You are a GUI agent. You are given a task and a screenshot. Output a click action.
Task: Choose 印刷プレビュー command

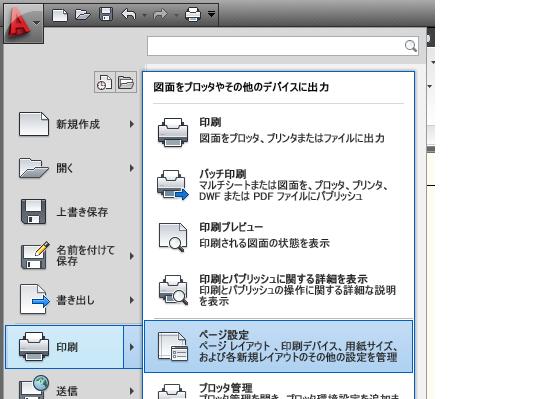pos(279,236)
